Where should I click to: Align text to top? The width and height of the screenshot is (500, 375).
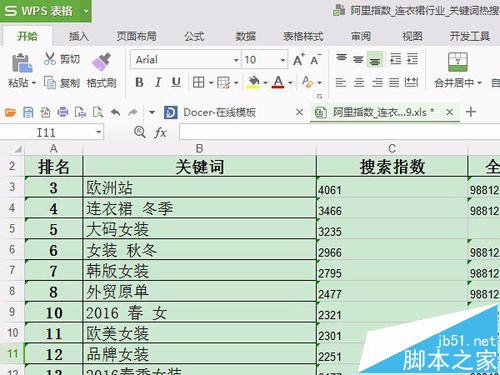coord(341,59)
